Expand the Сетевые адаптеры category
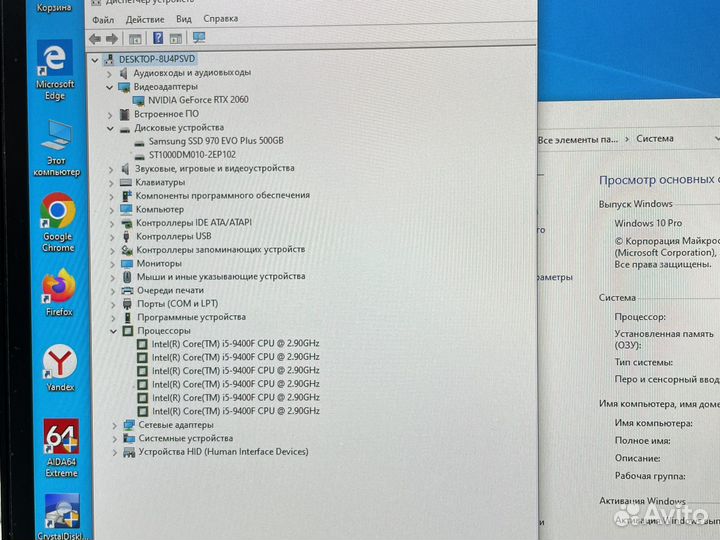Screen dimensions: 720x540 point(114,426)
